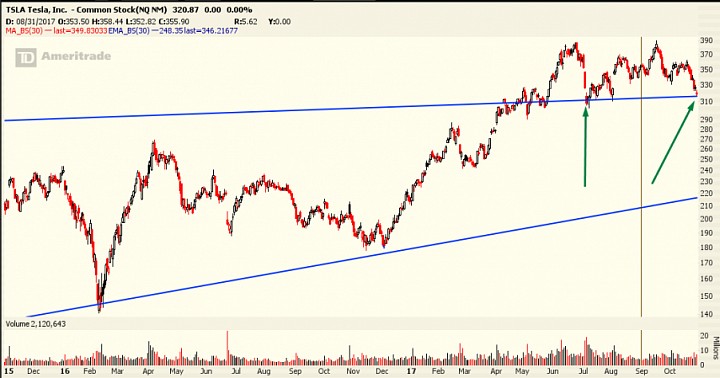
Task: Click the Volume 2,120,643 label
Action: [35, 324]
